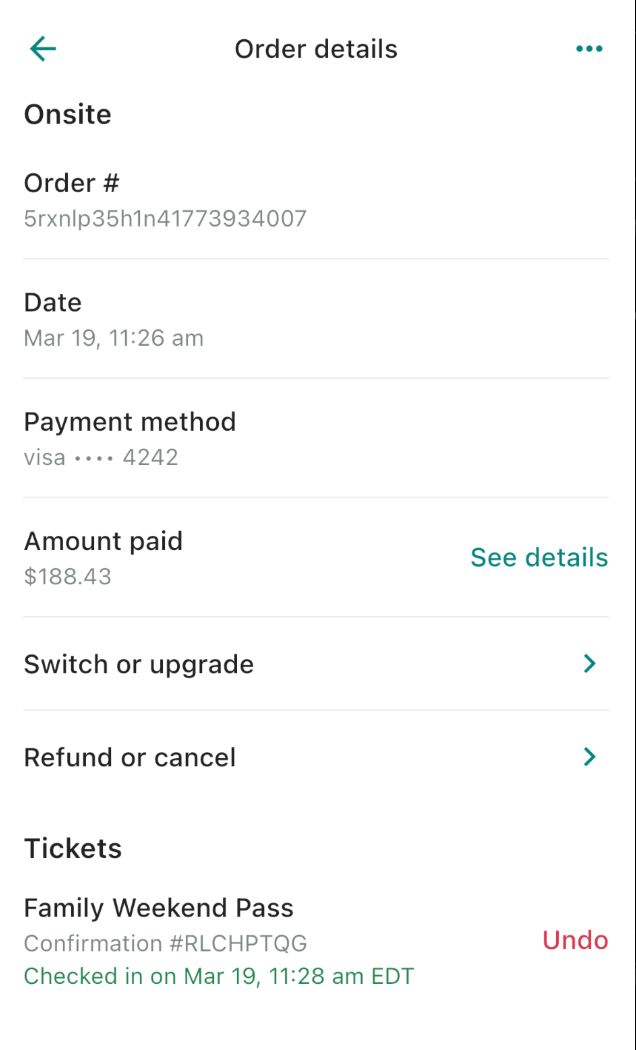Click confirmation code #RLCHPTQG
The height and width of the screenshot is (1050, 636).
click(x=165, y=943)
